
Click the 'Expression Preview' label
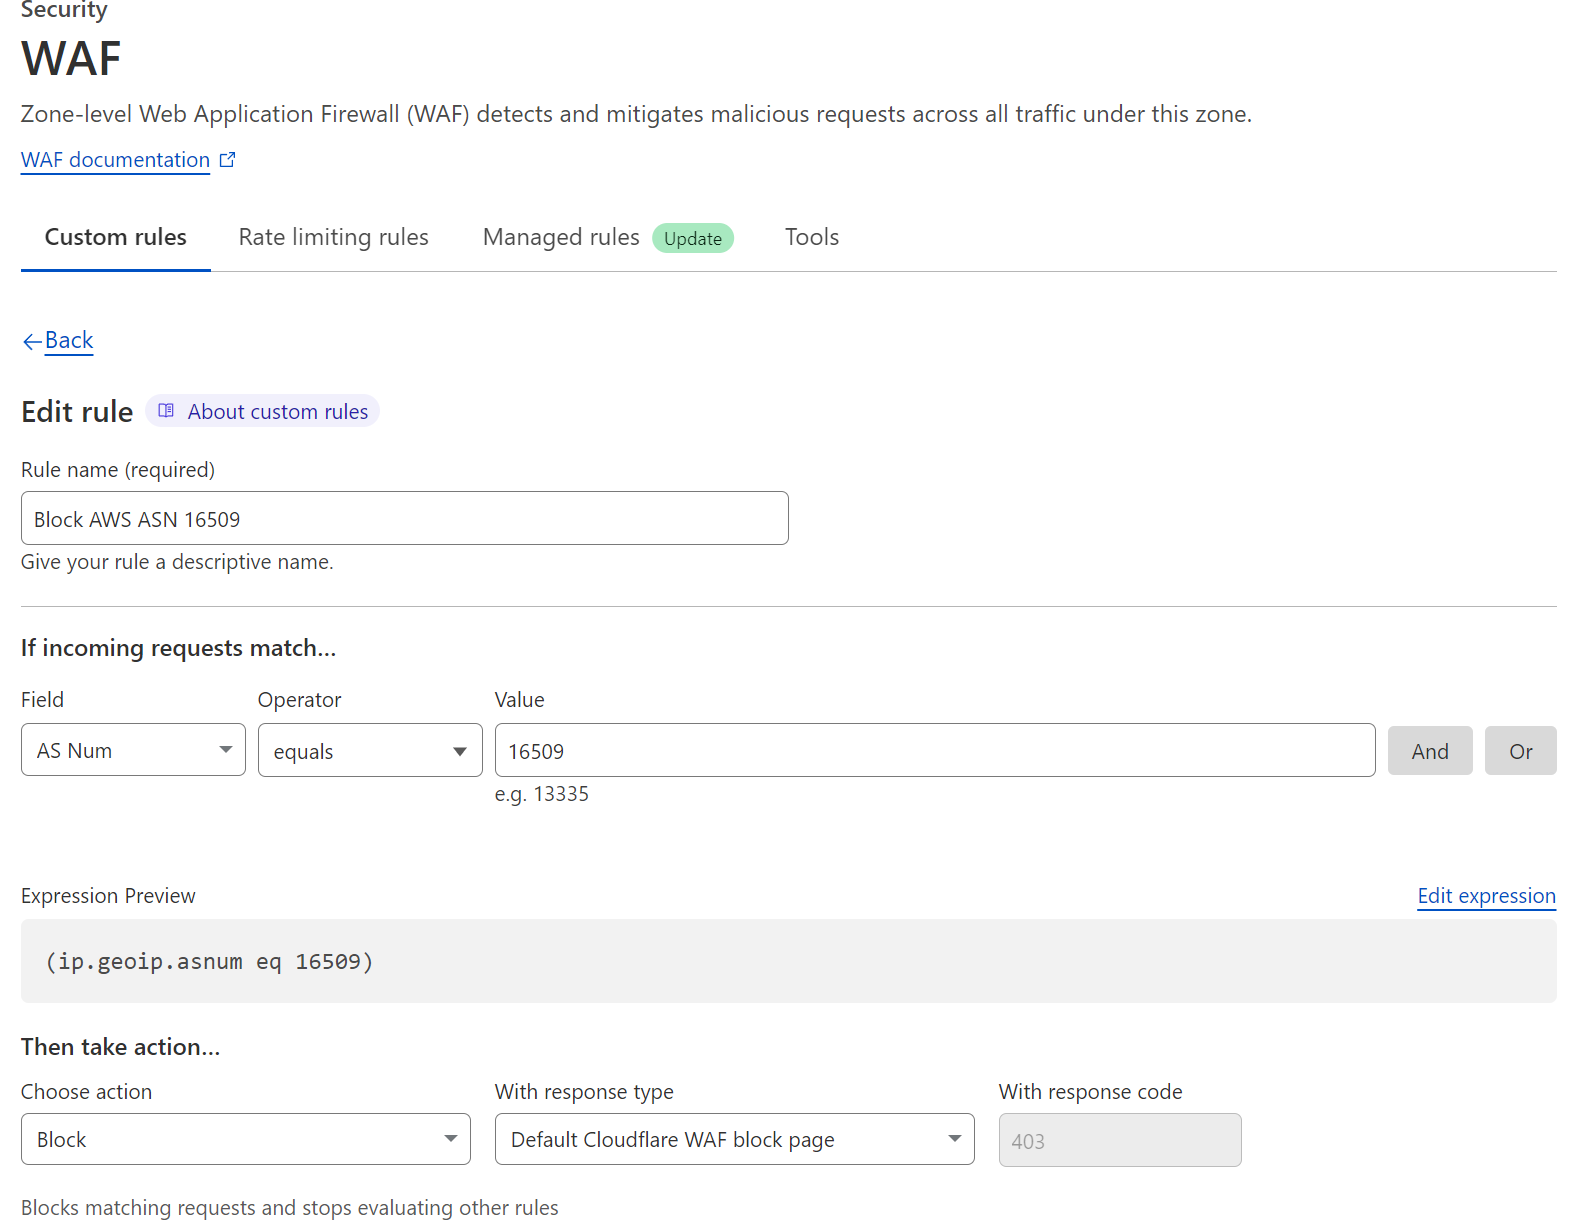108,896
